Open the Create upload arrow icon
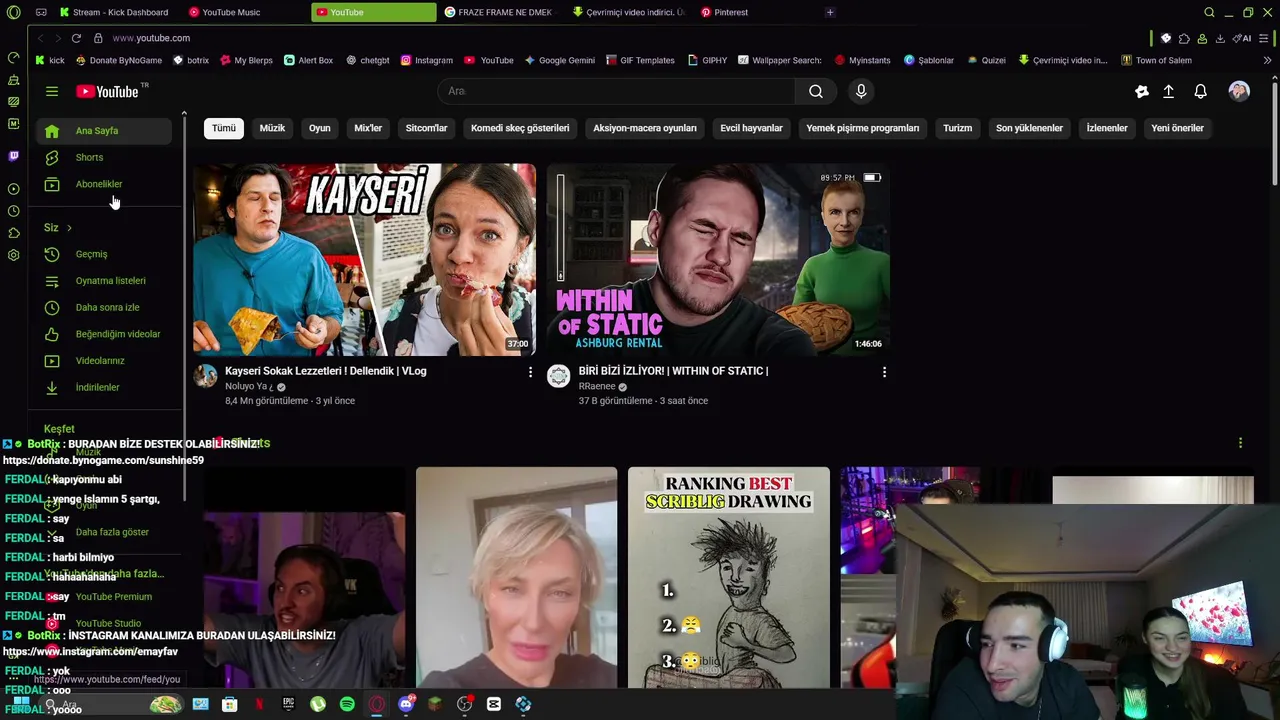The width and height of the screenshot is (1280, 720). [x=1168, y=91]
